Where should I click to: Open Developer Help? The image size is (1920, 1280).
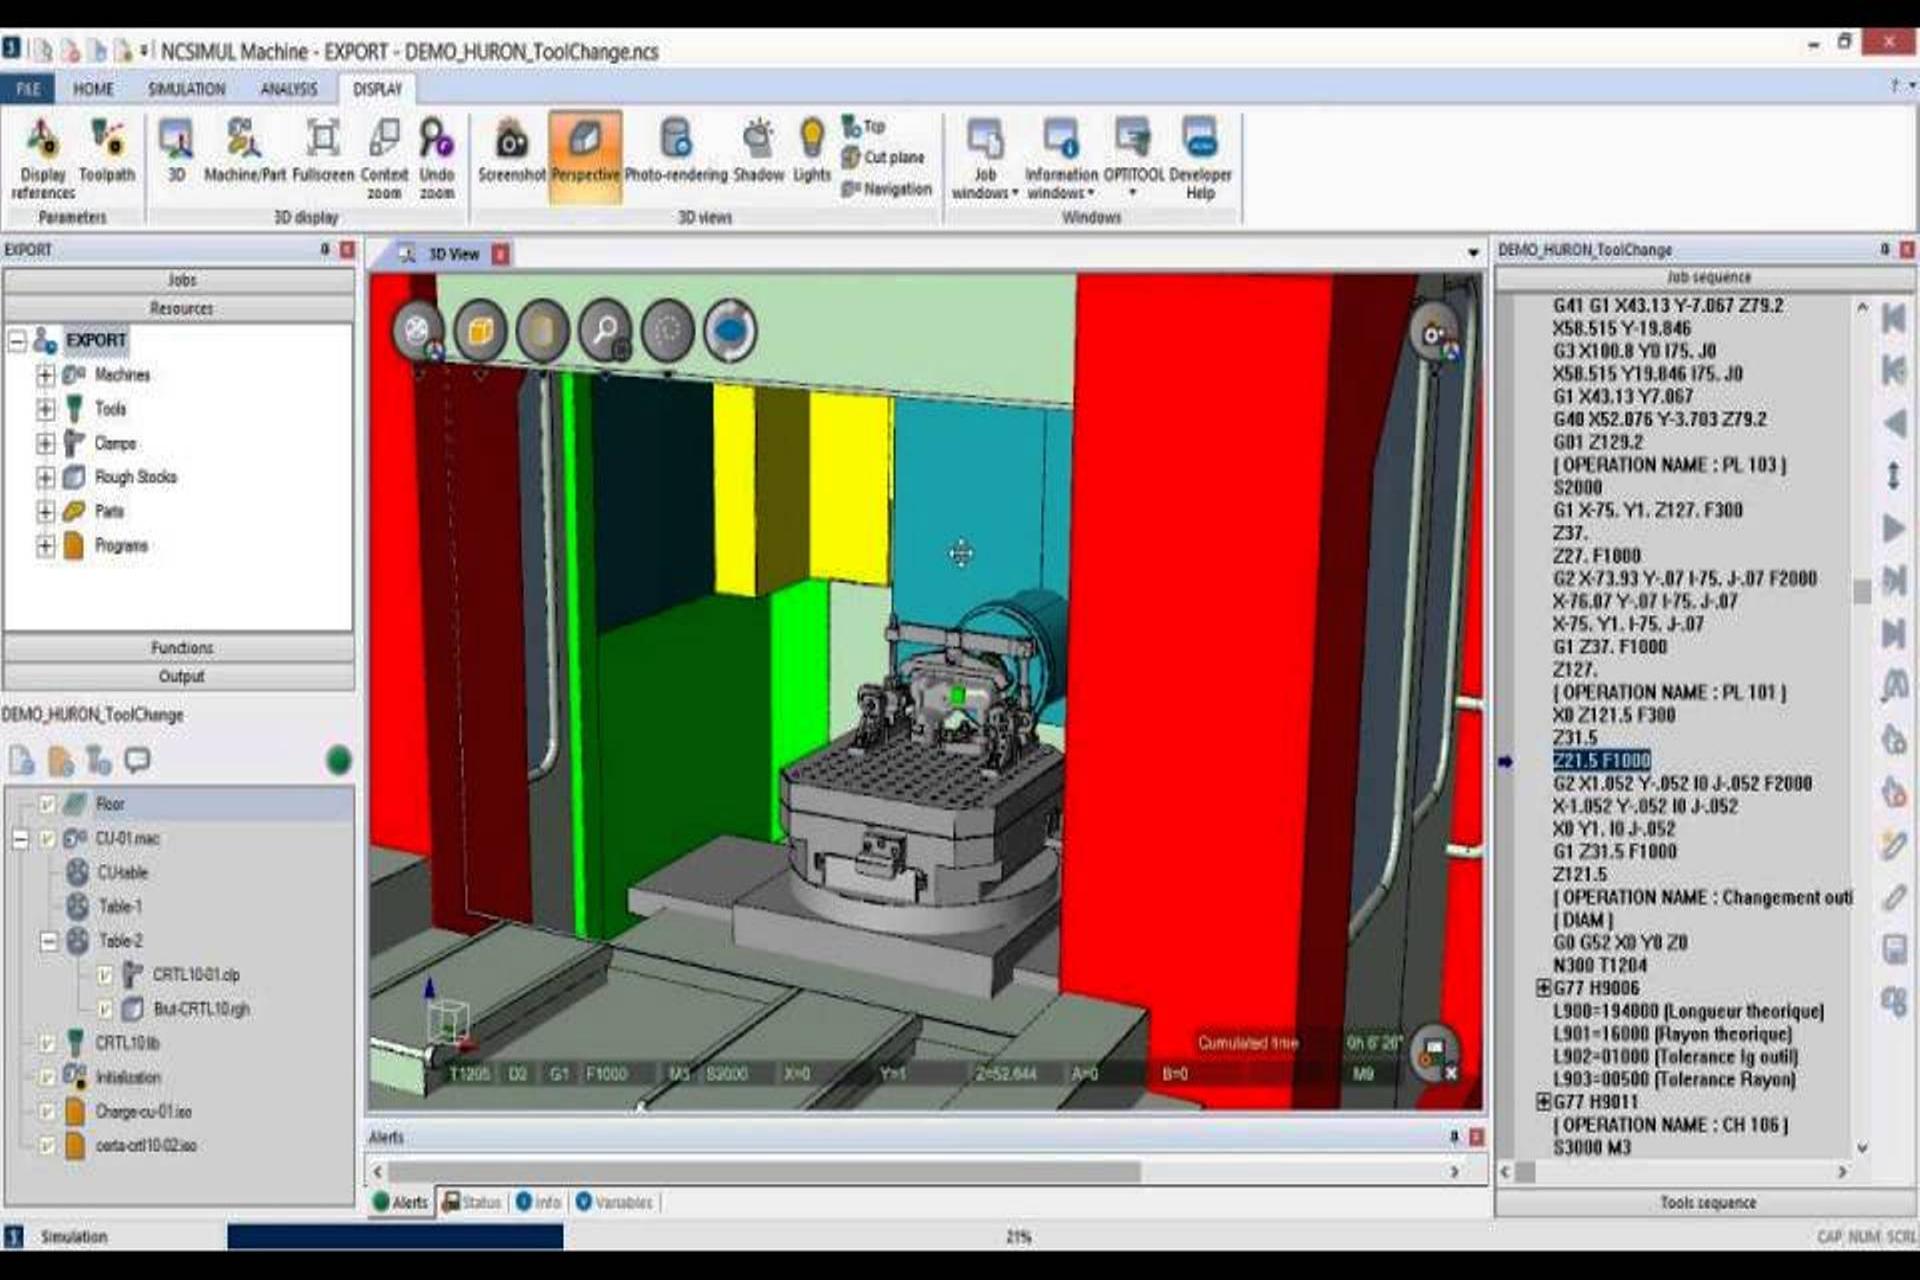coord(1200,158)
